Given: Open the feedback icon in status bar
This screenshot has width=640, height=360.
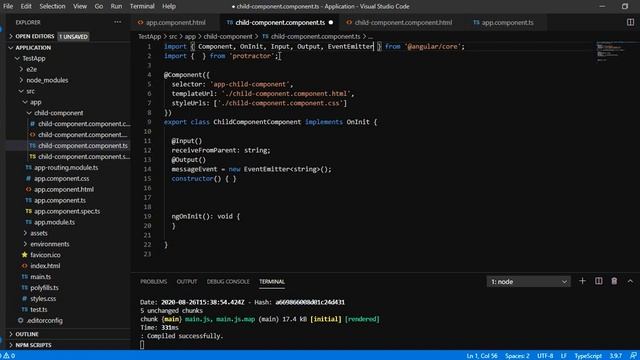Looking at the screenshot, I should tap(633, 356).
